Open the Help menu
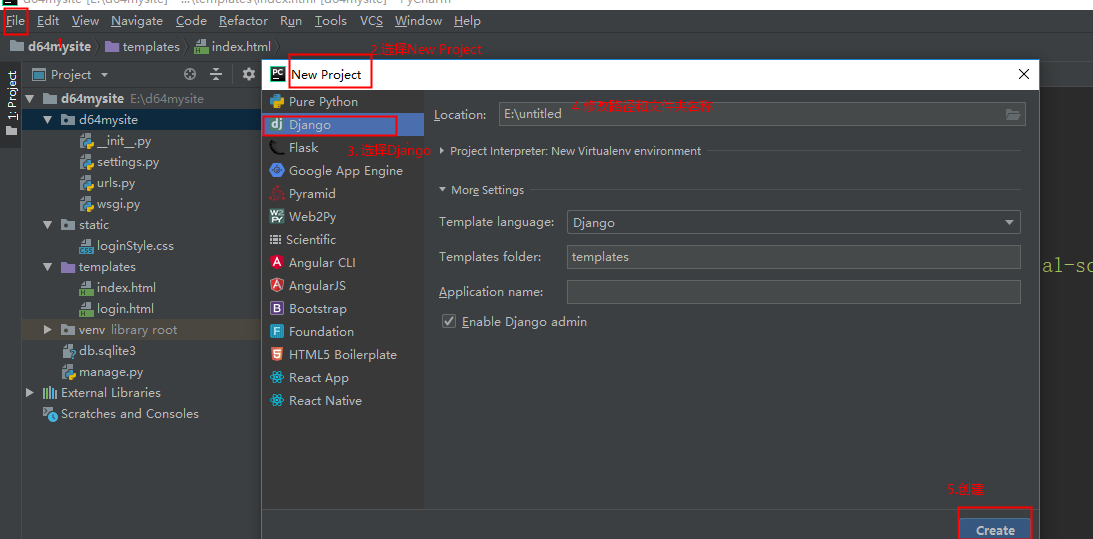 (467, 21)
